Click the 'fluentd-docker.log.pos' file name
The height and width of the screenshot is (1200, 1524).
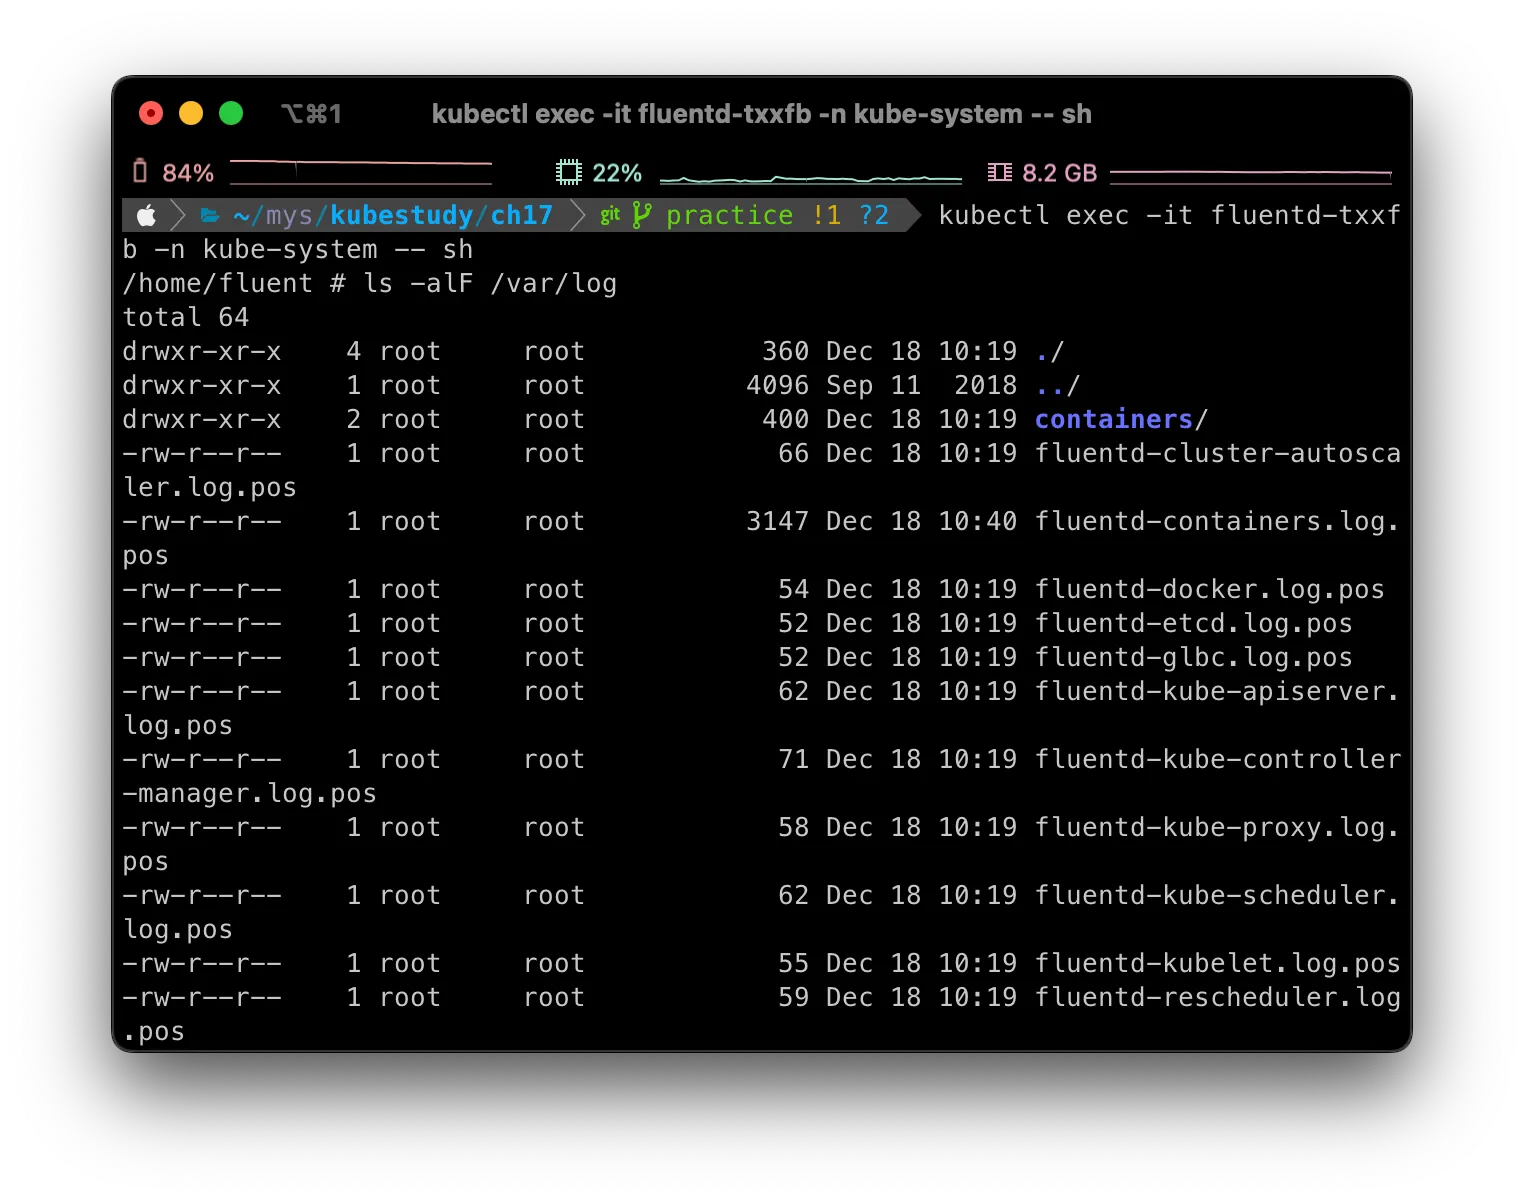pyautogui.click(x=1210, y=589)
